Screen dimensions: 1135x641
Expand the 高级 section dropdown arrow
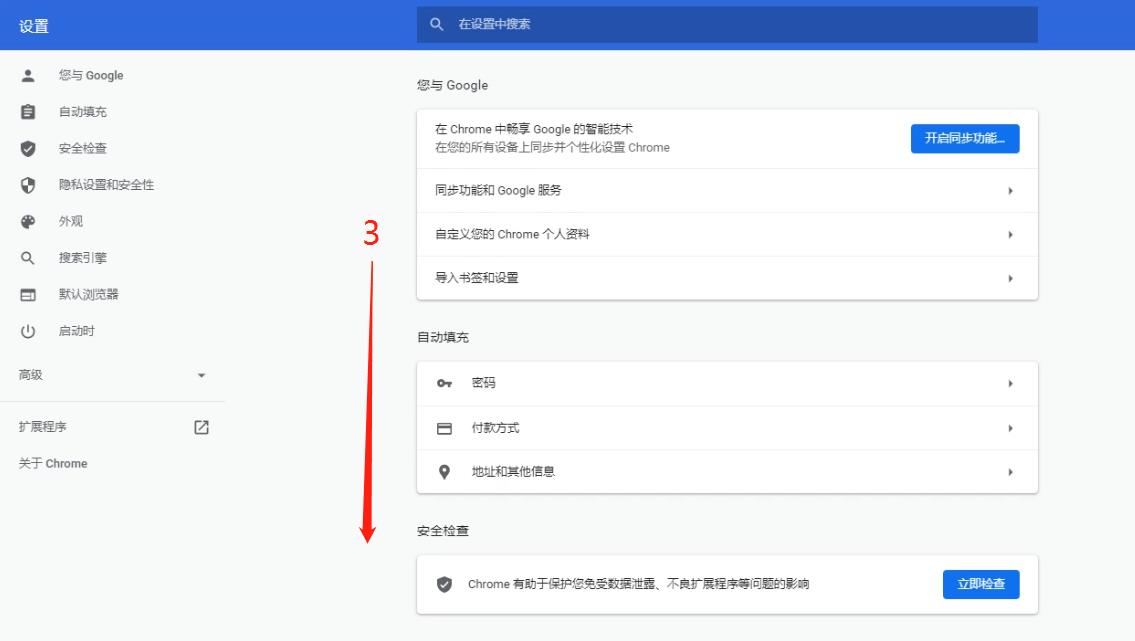pyautogui.click(x=201, y=376)
